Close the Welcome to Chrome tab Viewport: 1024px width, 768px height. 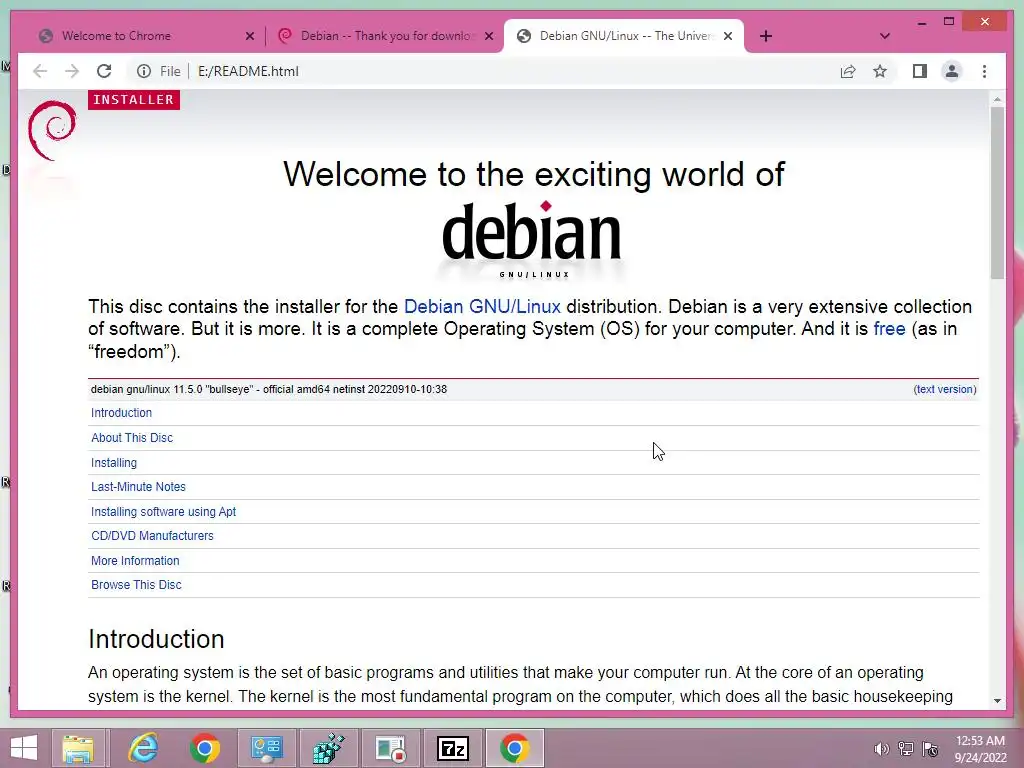pyautogui.click(x=249, y=36)
